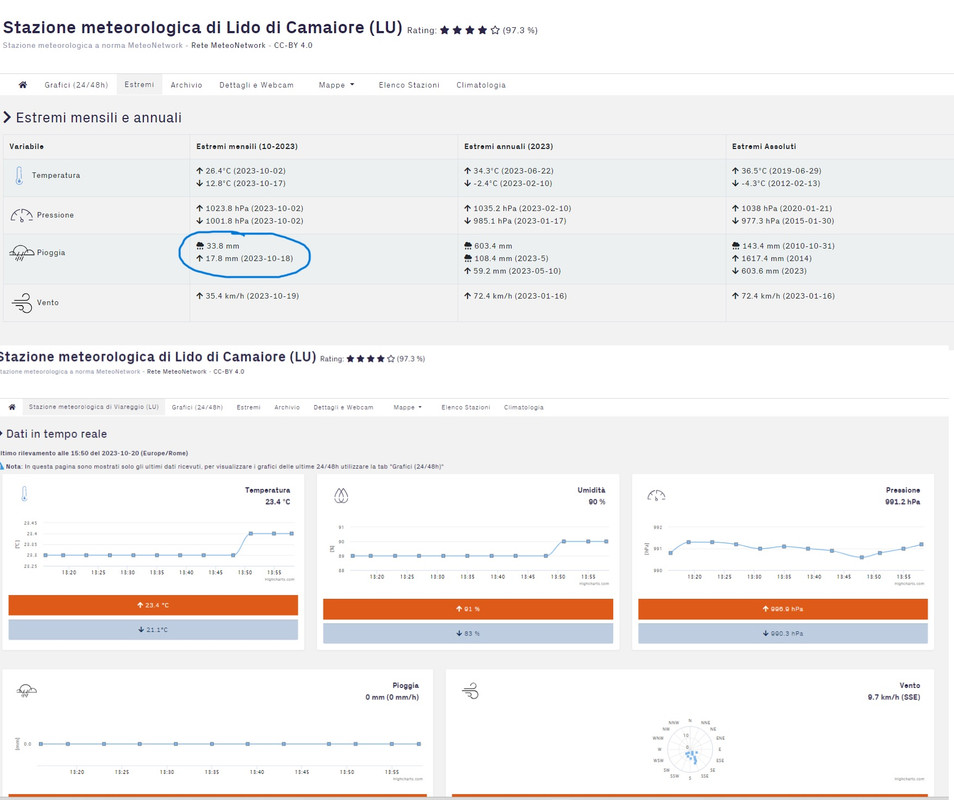The width and height of the screenshot is (954, 800).
Task: Click the gauge icon on the Pressione chart card
Action: [x=656, y=496]
